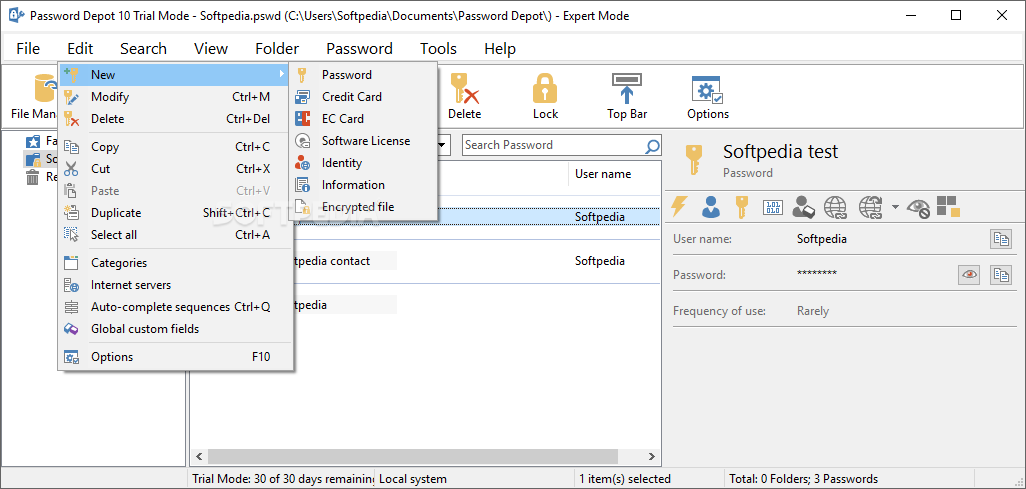The height and width of the screenshot is (489, 1026).
Task: Create a new Software License entry
Action: pos(363,141)
